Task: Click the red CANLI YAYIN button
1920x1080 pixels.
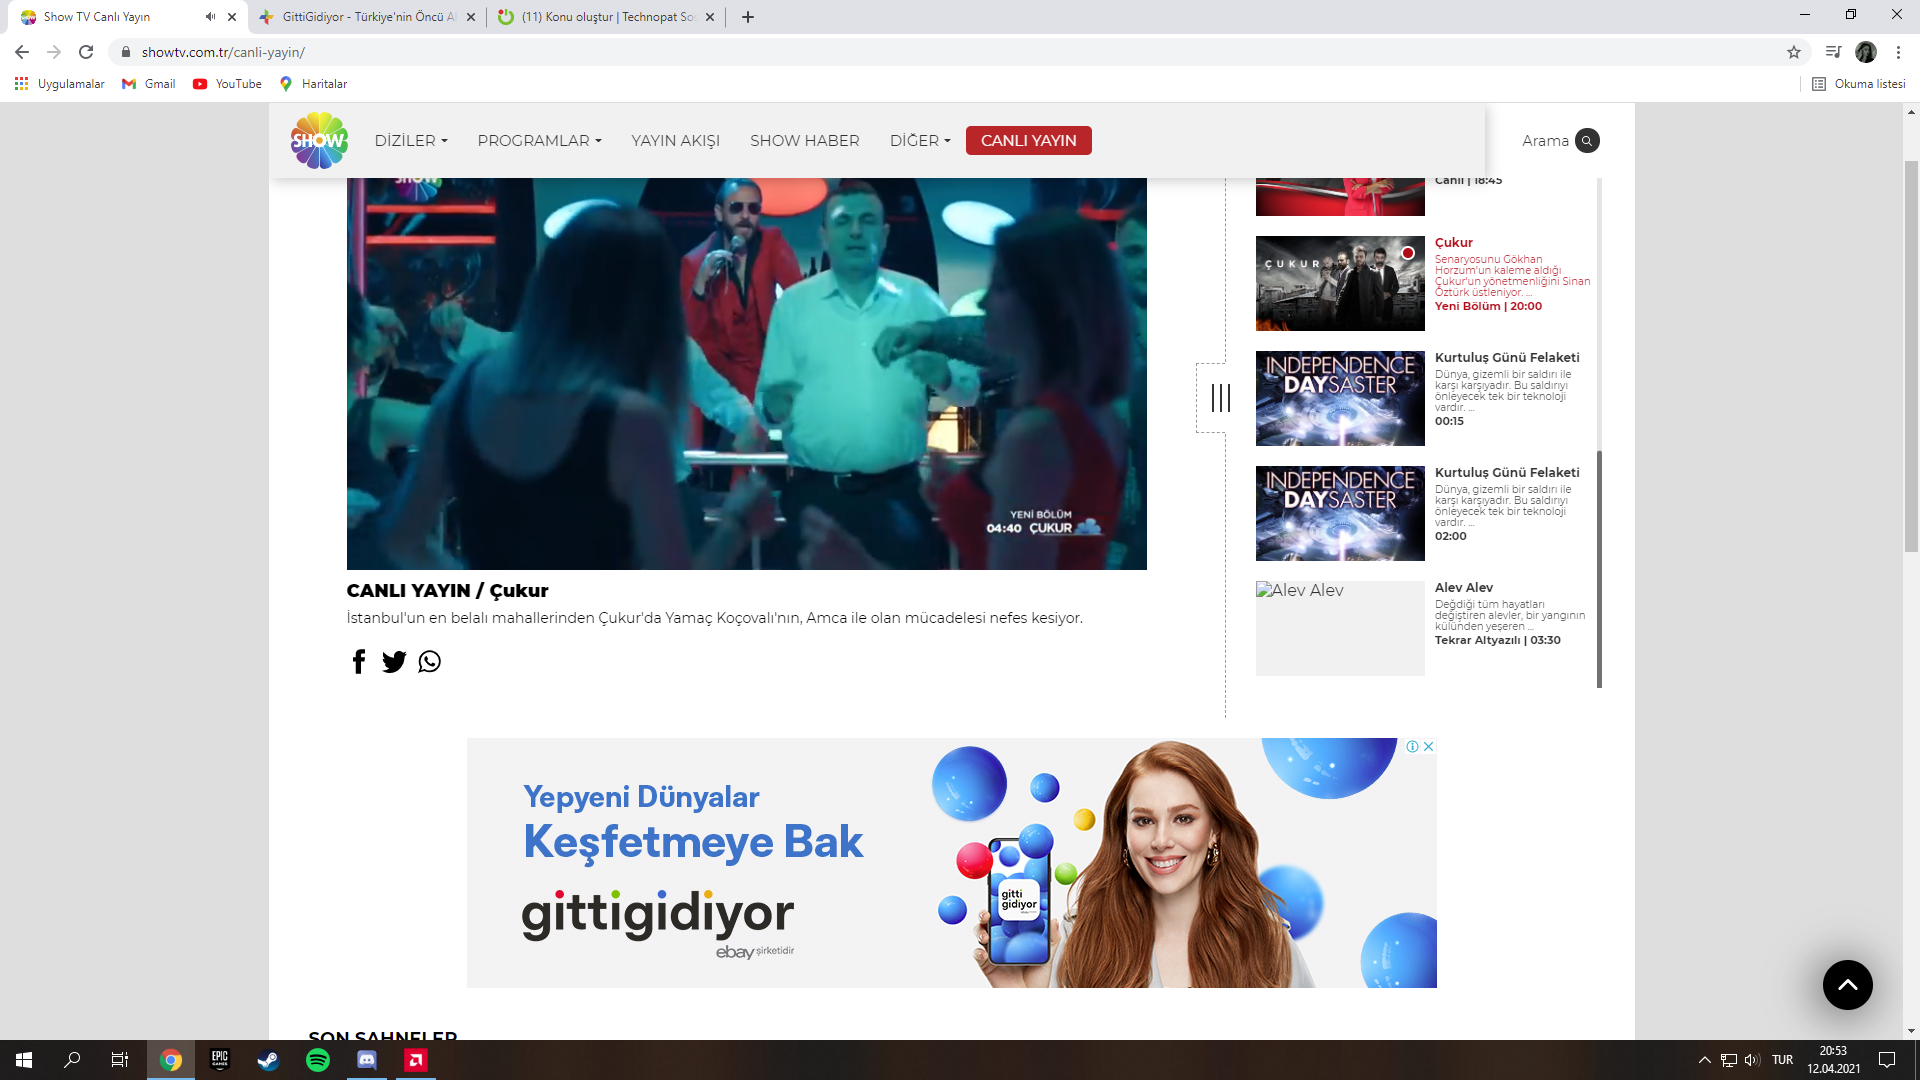Action: pos(1028,141)
